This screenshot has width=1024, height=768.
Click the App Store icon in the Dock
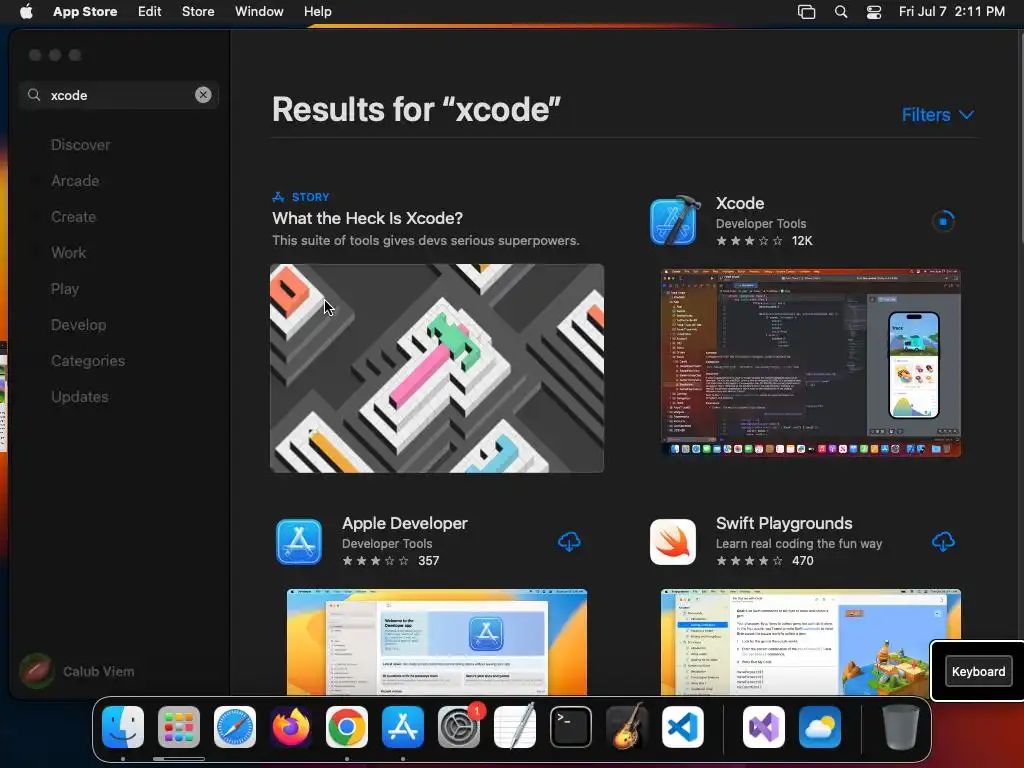click(x=403, y=727)
